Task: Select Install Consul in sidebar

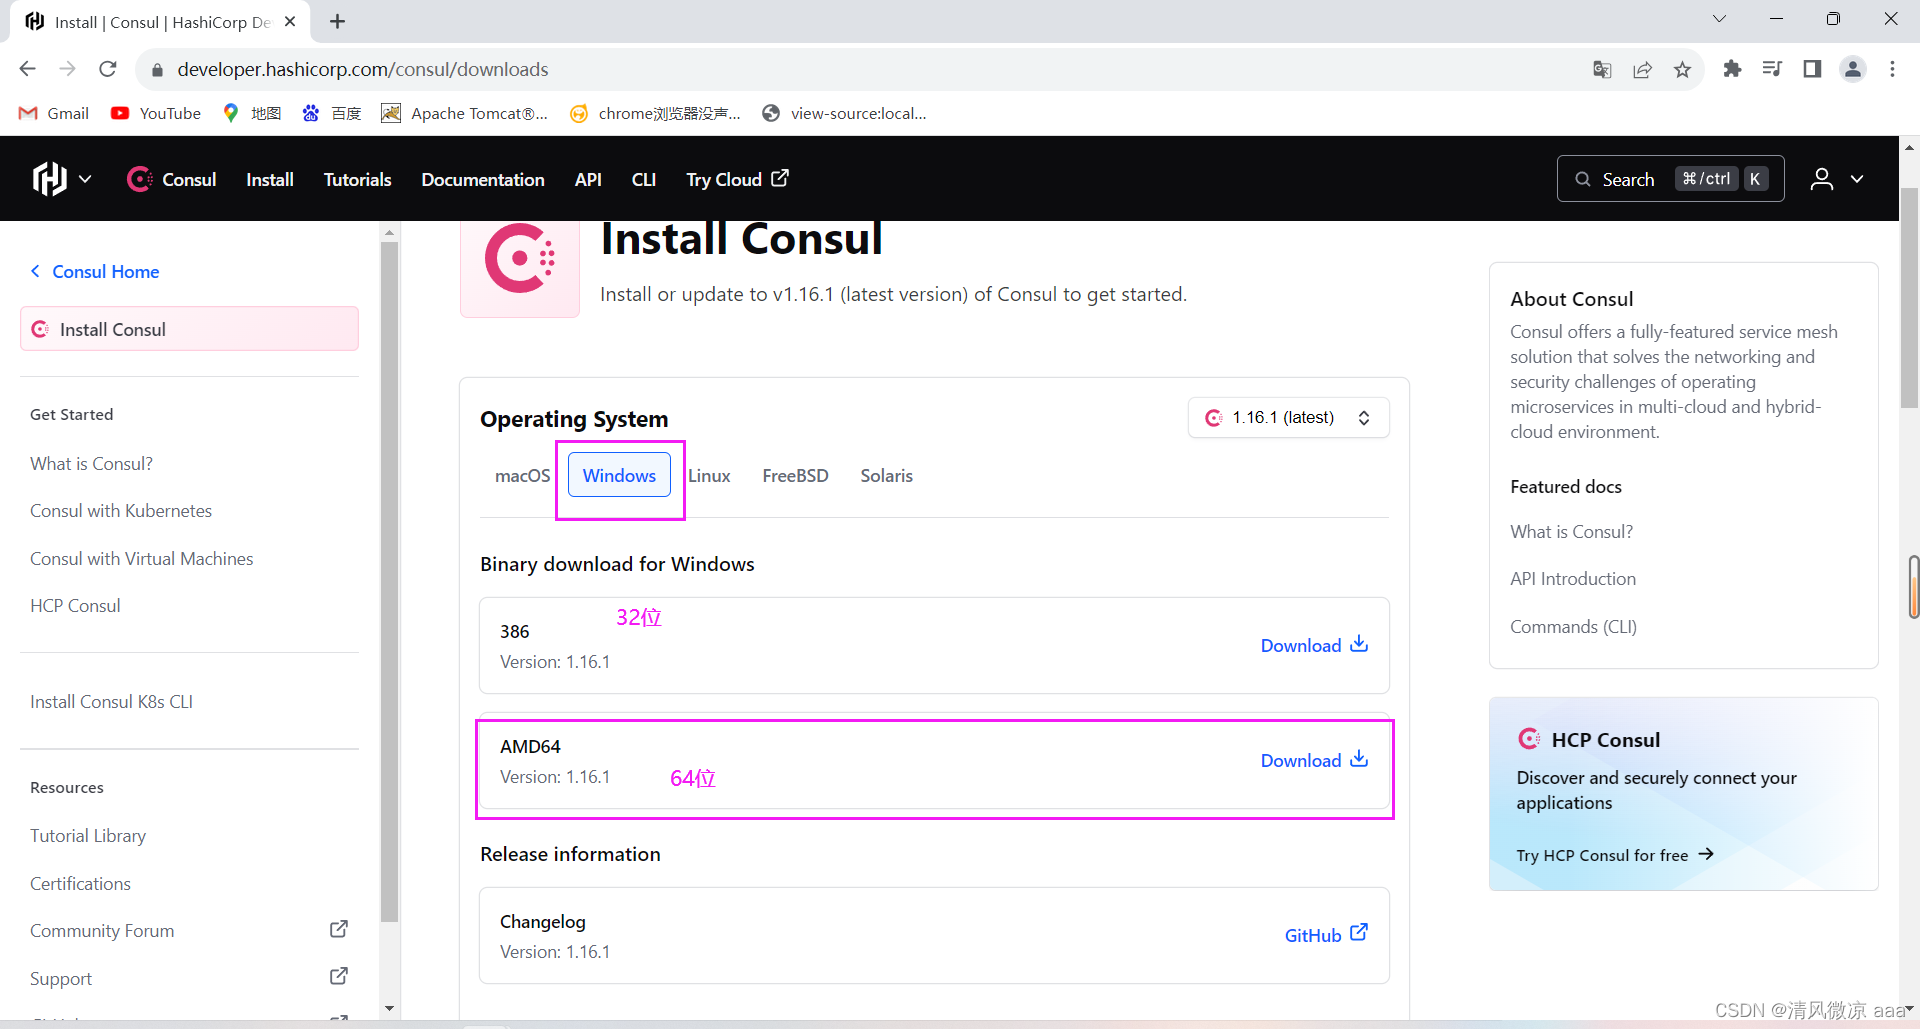Action: tap(189, 329)
